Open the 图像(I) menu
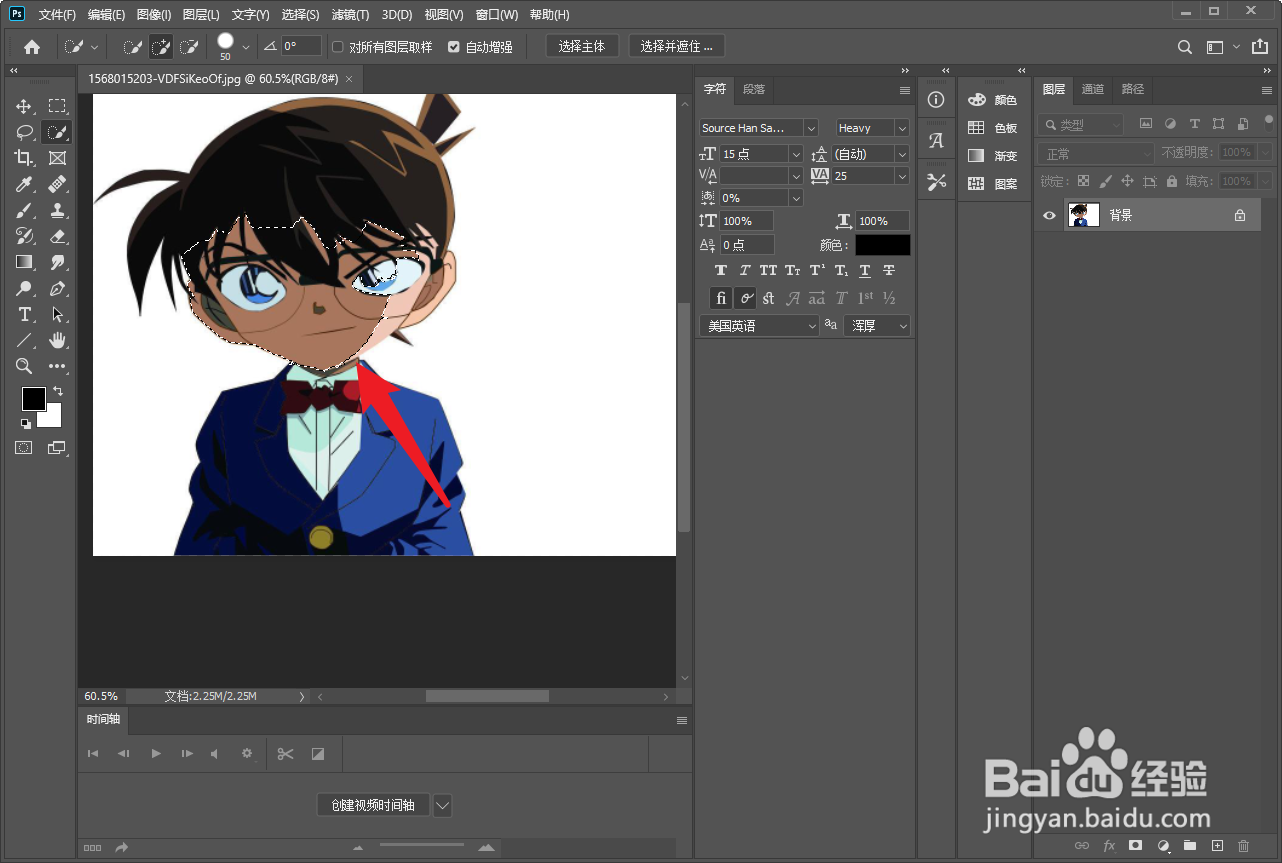 [154, 15]
